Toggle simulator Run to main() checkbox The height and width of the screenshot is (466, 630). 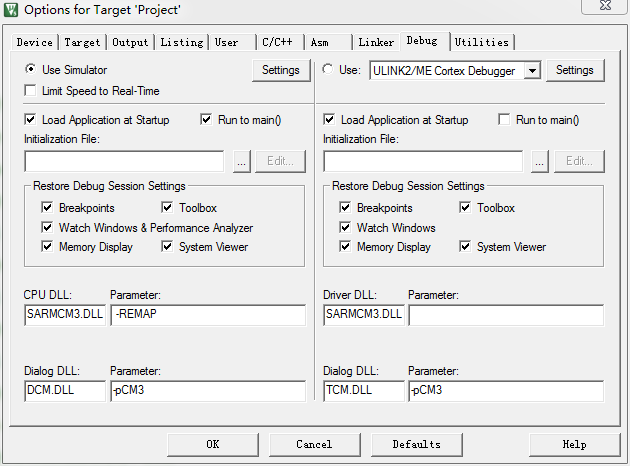pyautogui.click(x=206, y=119)
